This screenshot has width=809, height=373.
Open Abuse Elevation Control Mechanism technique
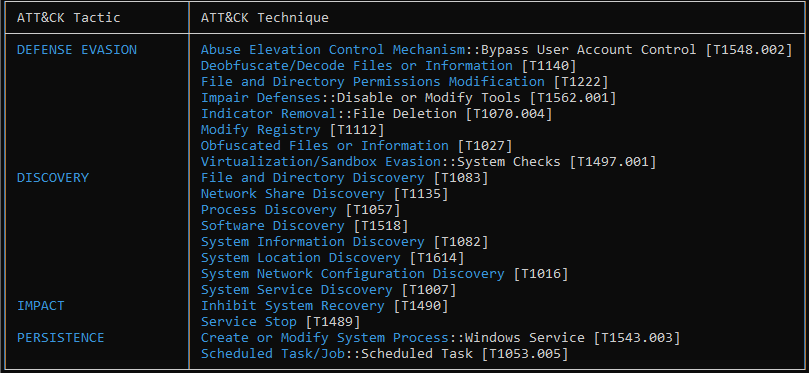tap(333, 50)
